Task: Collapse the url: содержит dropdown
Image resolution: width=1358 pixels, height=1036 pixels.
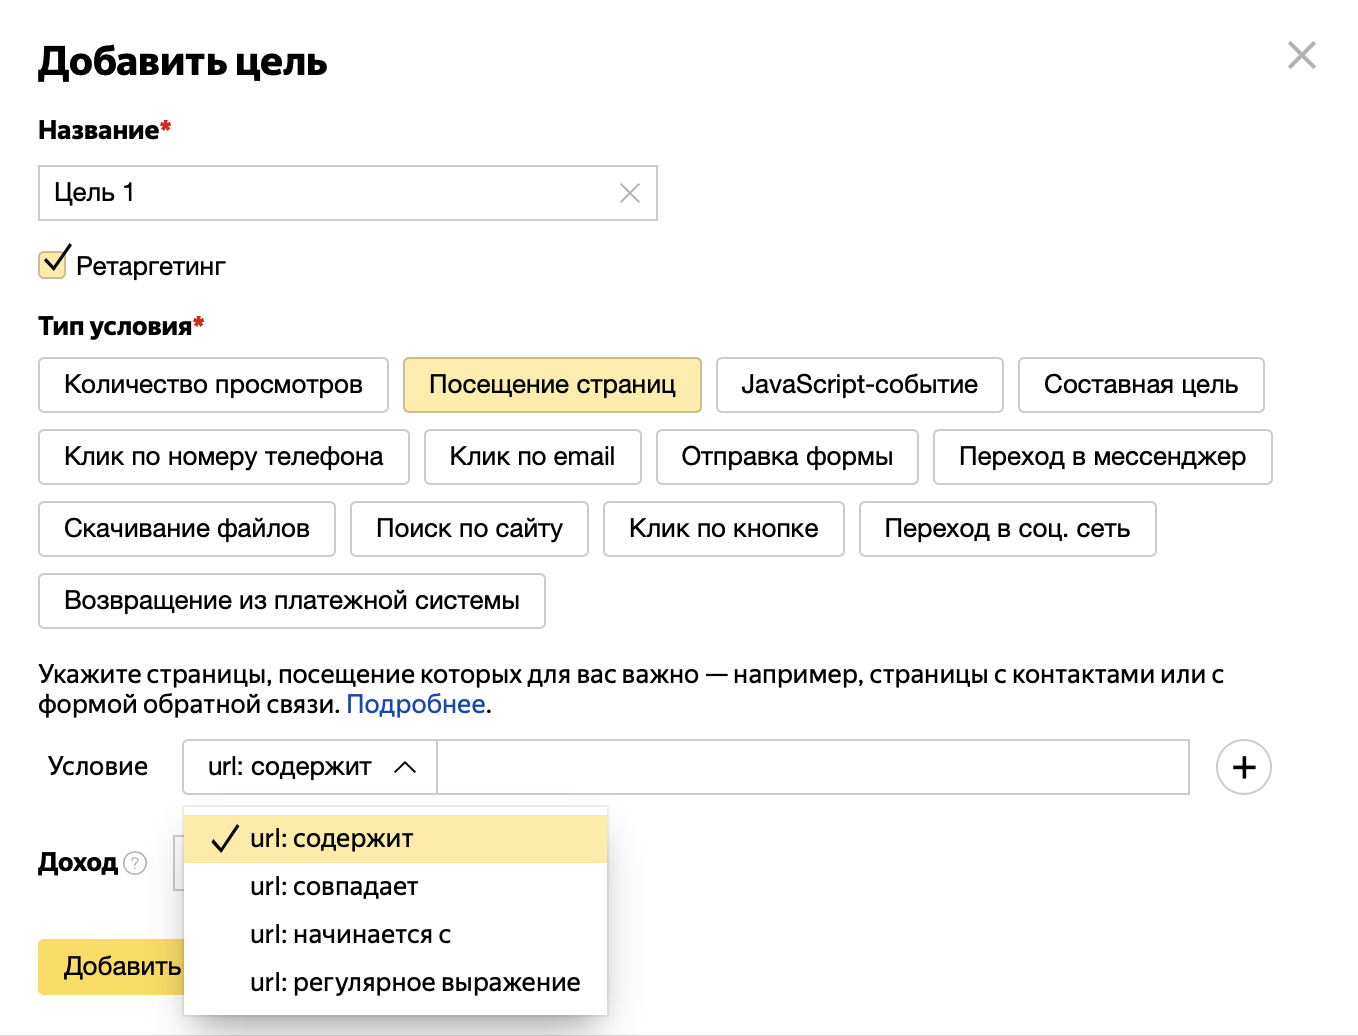Action: (310, 767)
